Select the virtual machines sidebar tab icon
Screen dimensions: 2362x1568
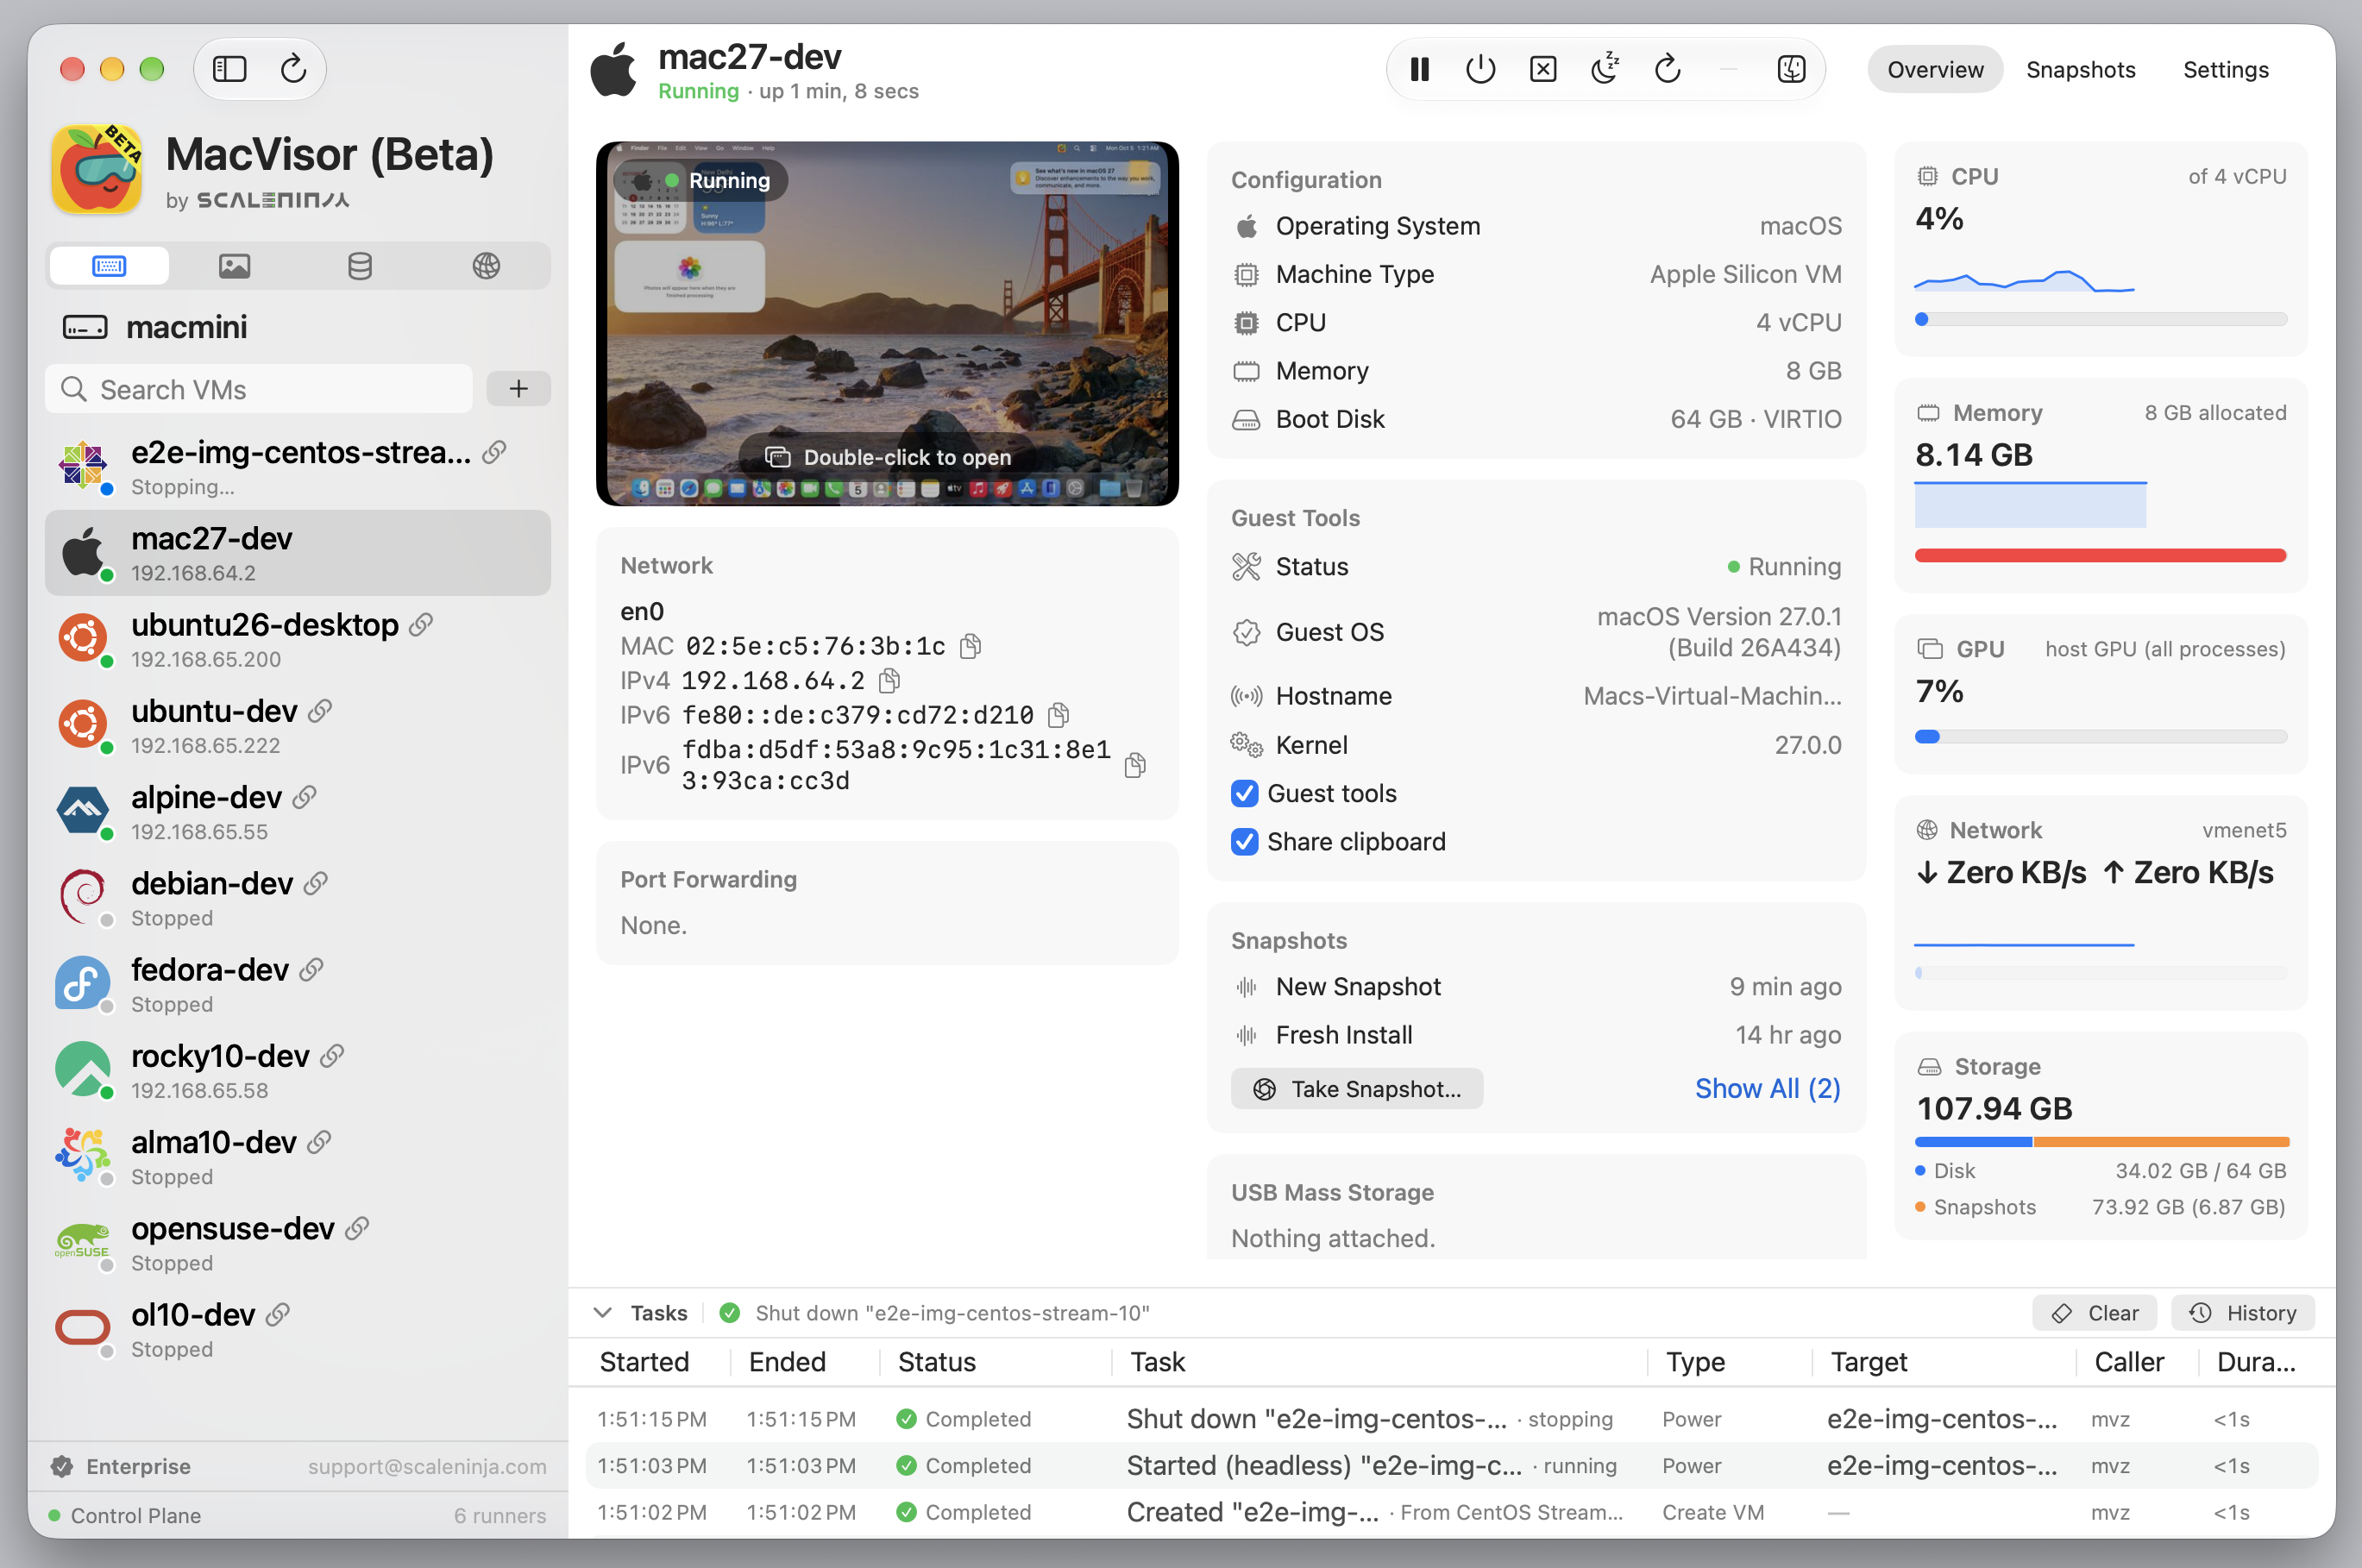pos(109,266)
